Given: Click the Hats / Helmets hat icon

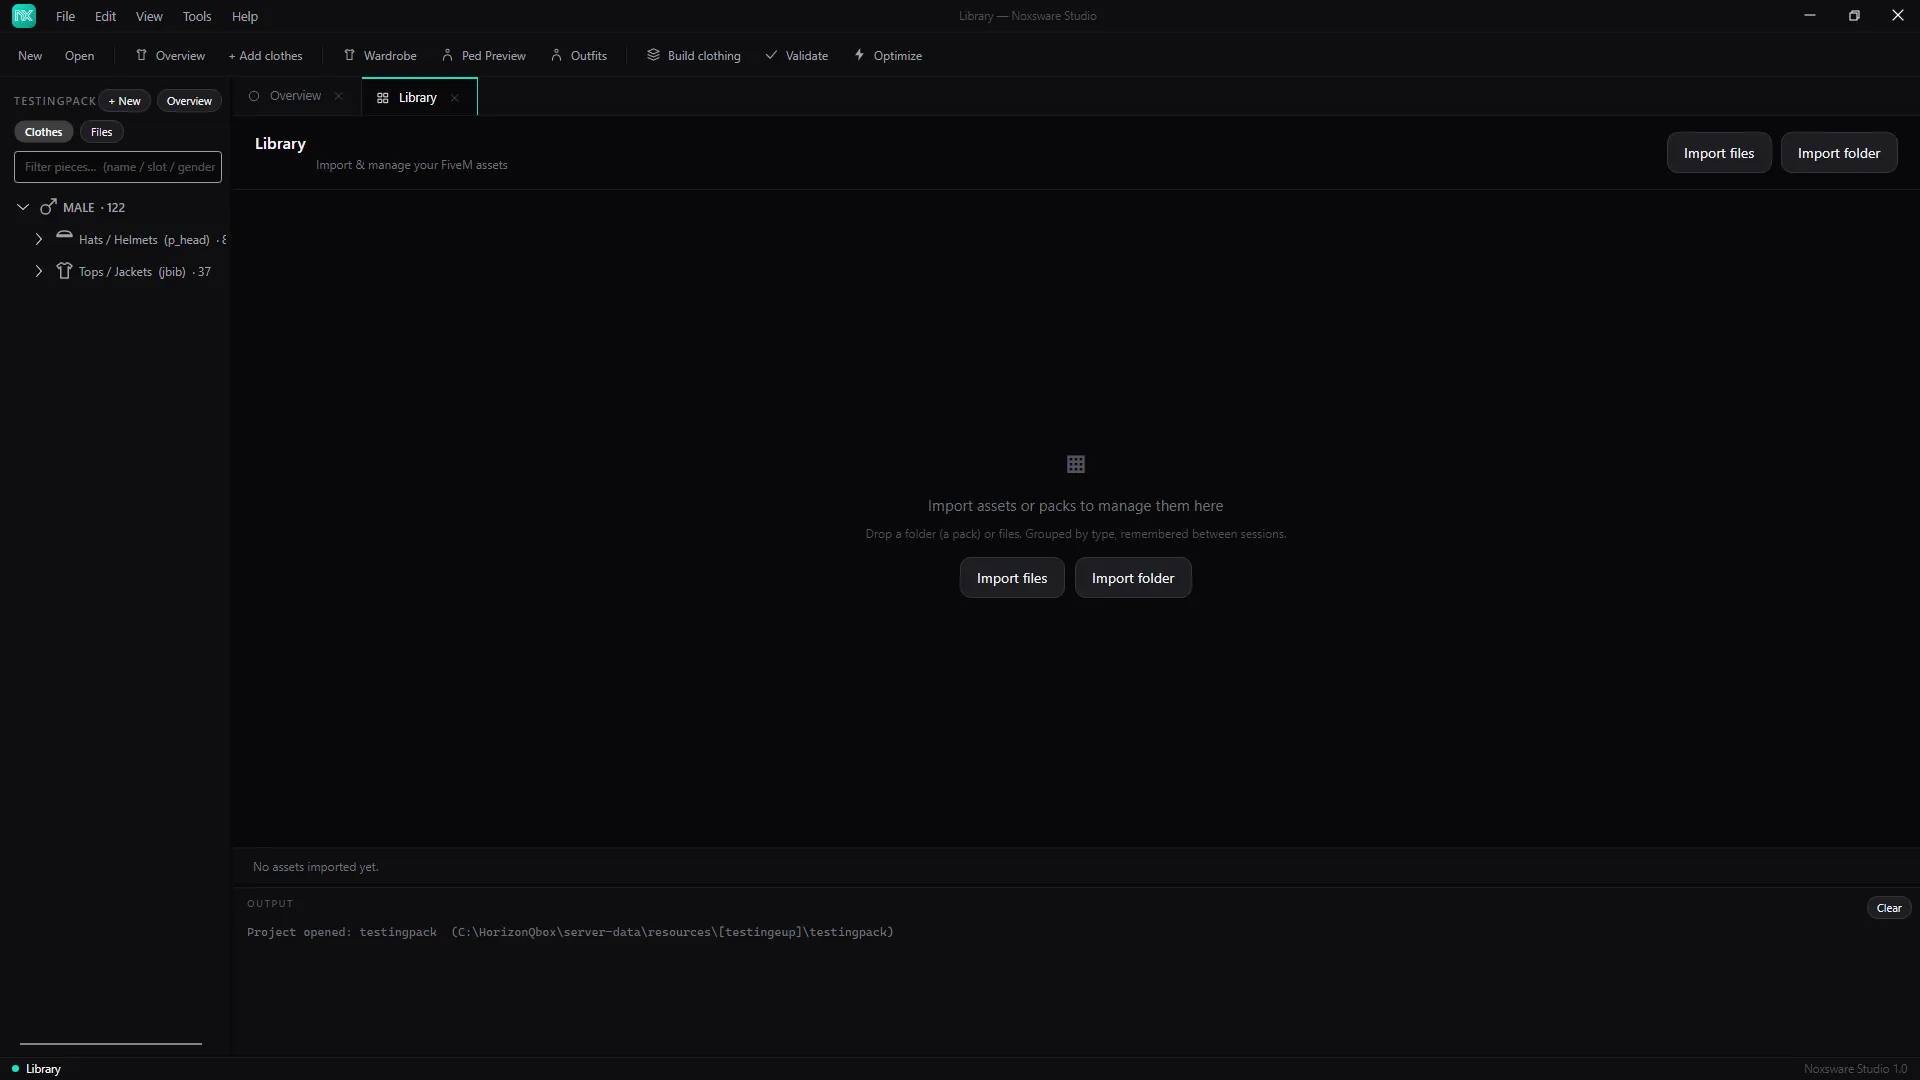Looking at the screenshot, I should 64,237.
